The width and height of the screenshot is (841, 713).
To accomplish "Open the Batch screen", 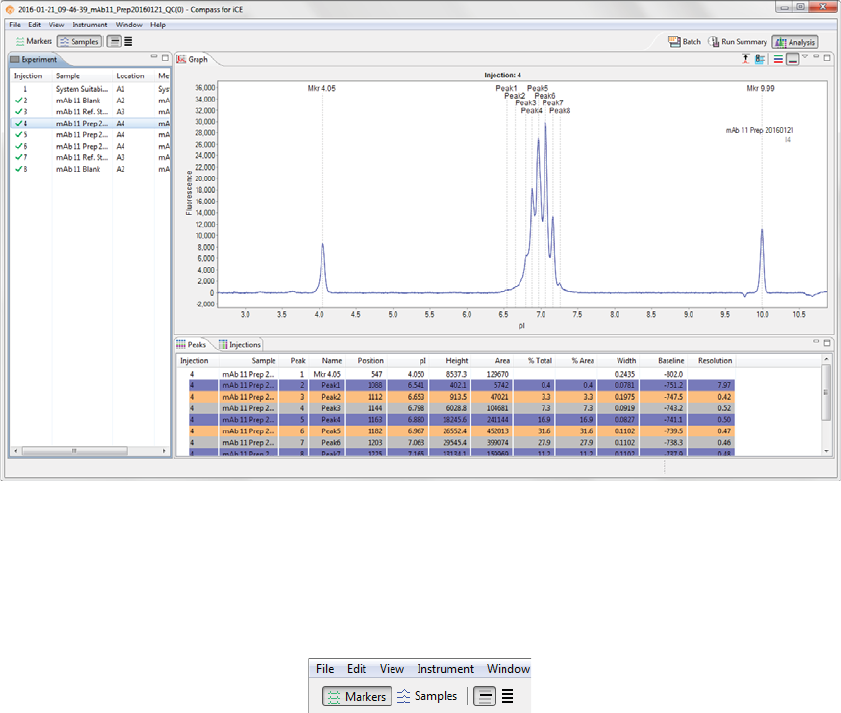I will [x=685, y=42].
